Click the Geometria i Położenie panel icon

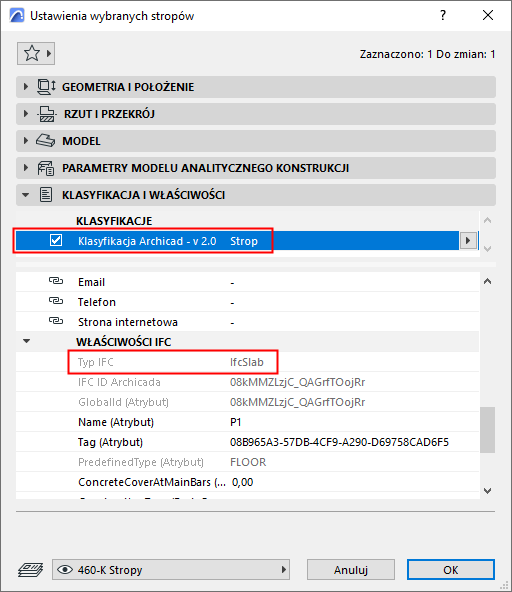point(46,87)
